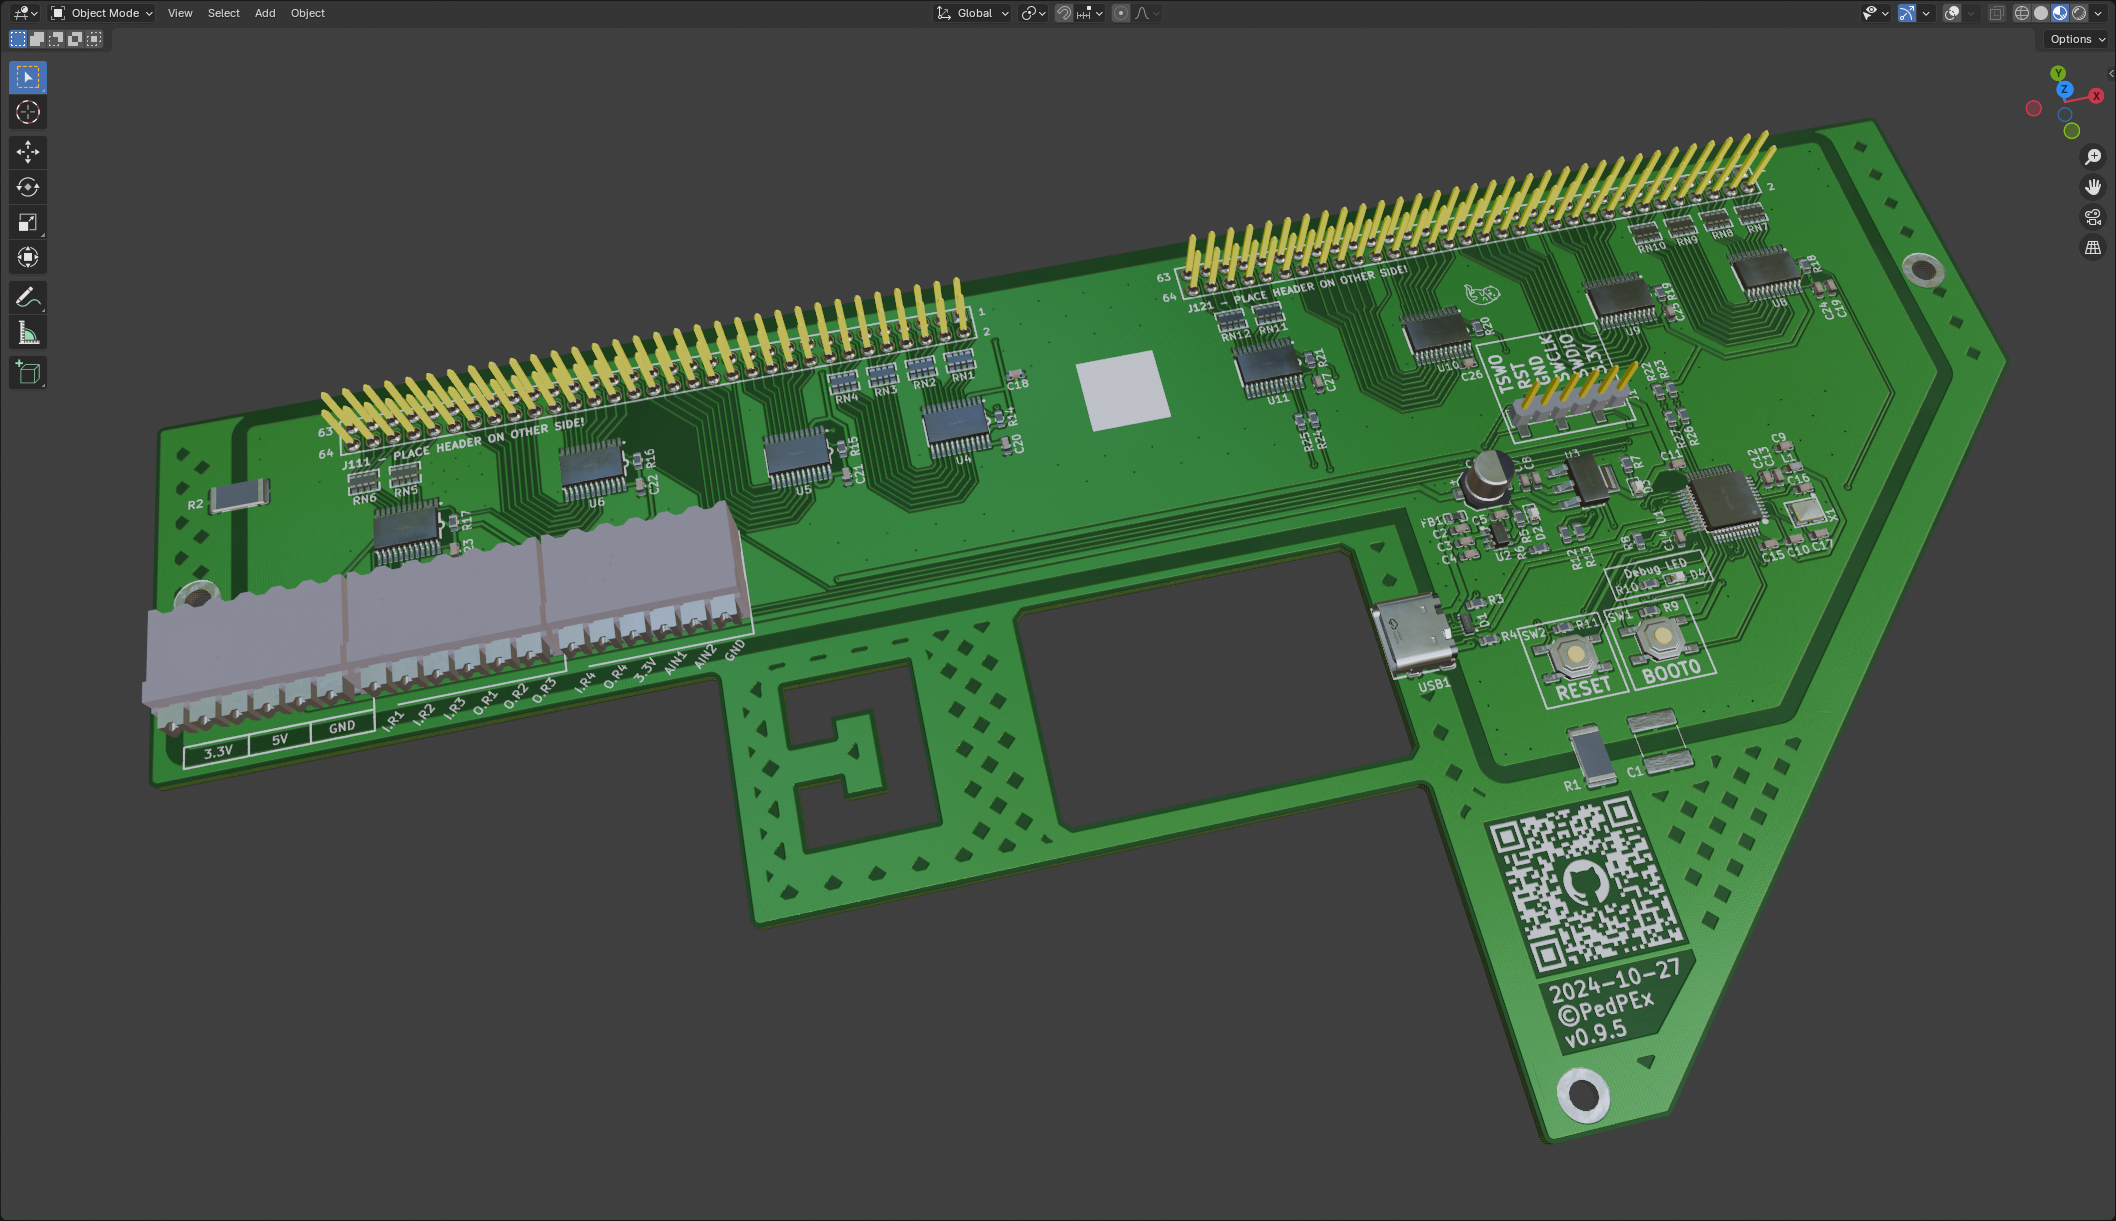Open the Add menu
Image resolution: width=2116 pixels, height=1221 pixels.
265,13
